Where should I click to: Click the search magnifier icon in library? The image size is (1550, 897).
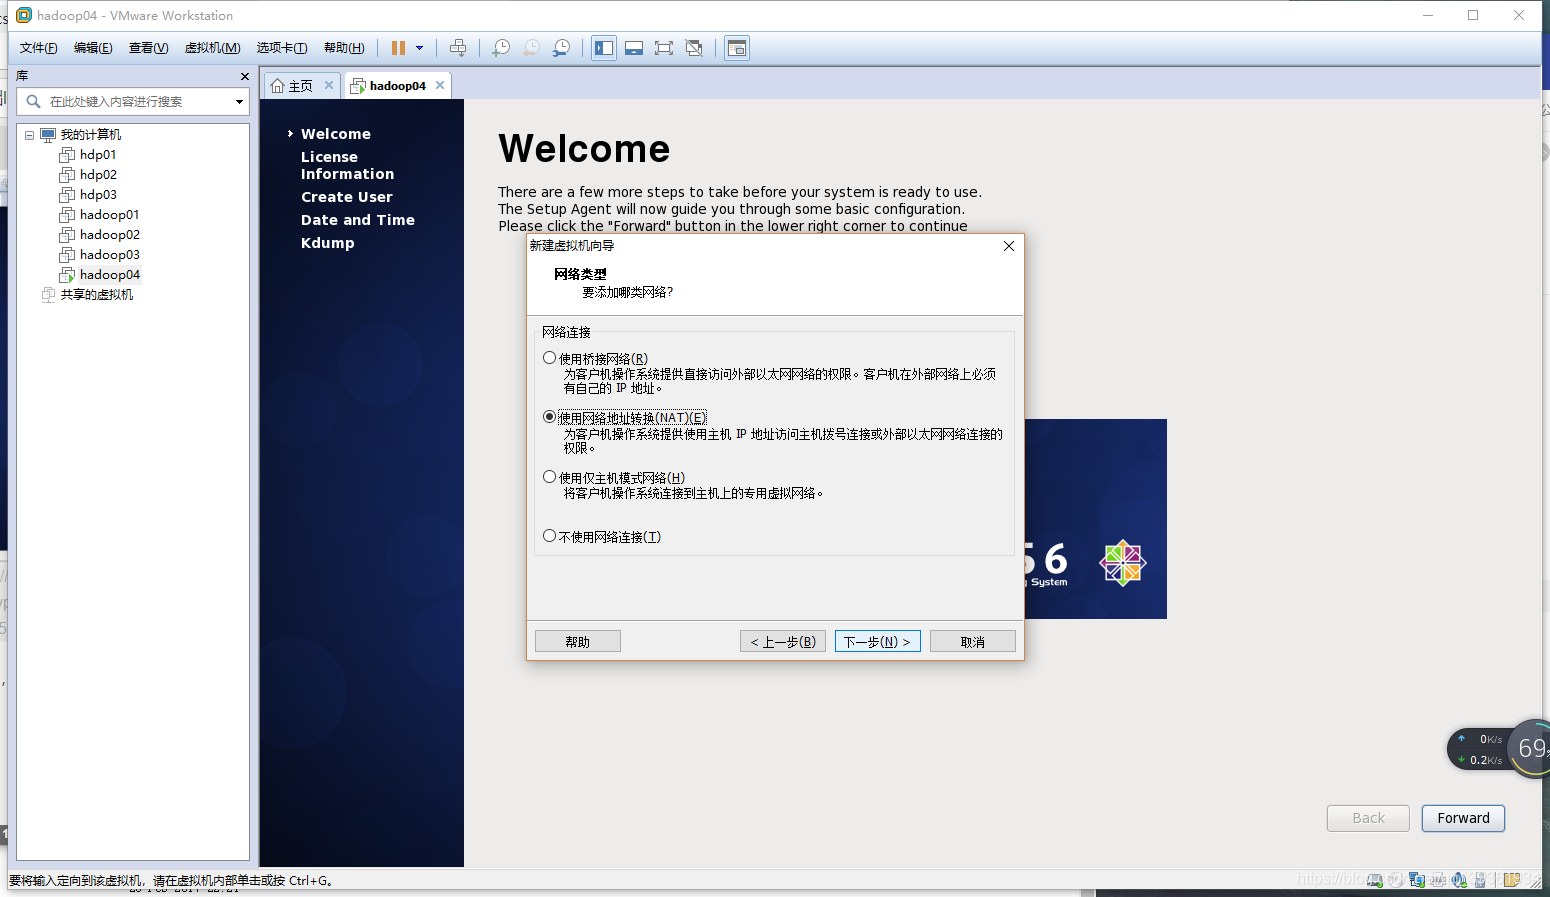click(33, 101)
